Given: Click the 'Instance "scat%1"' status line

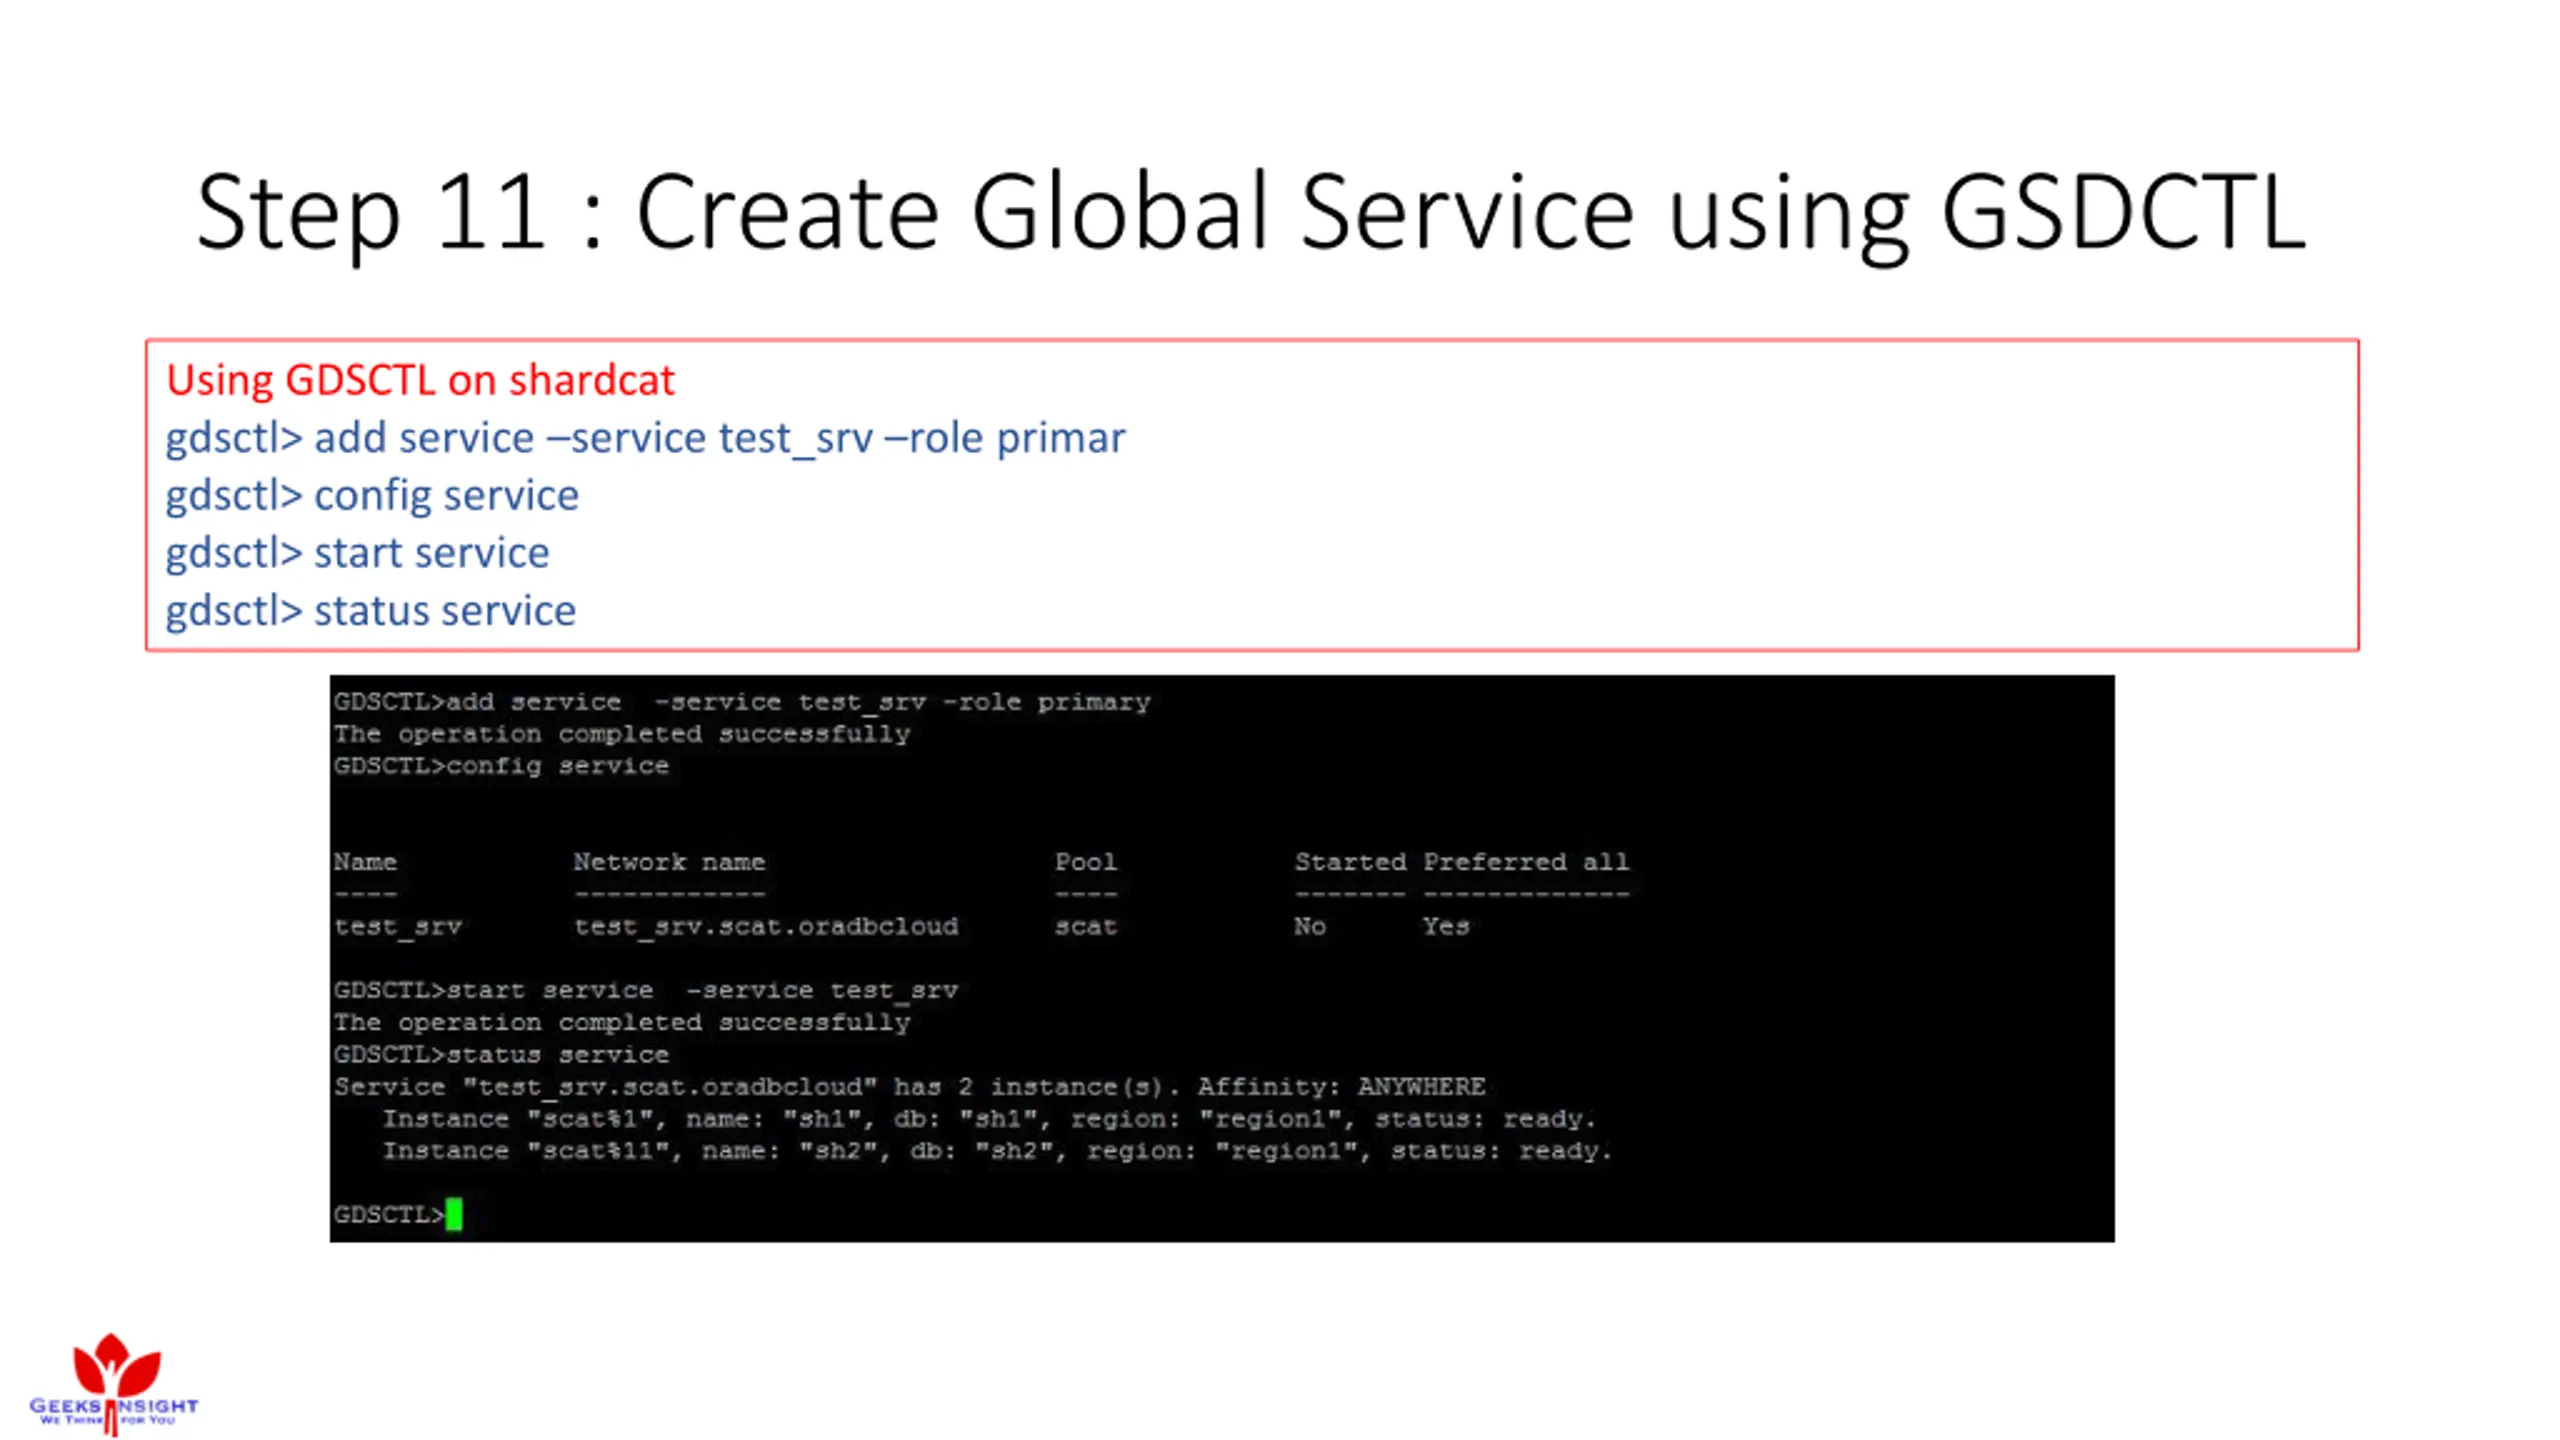Looking at the screenshot, I should point(989,1119).
